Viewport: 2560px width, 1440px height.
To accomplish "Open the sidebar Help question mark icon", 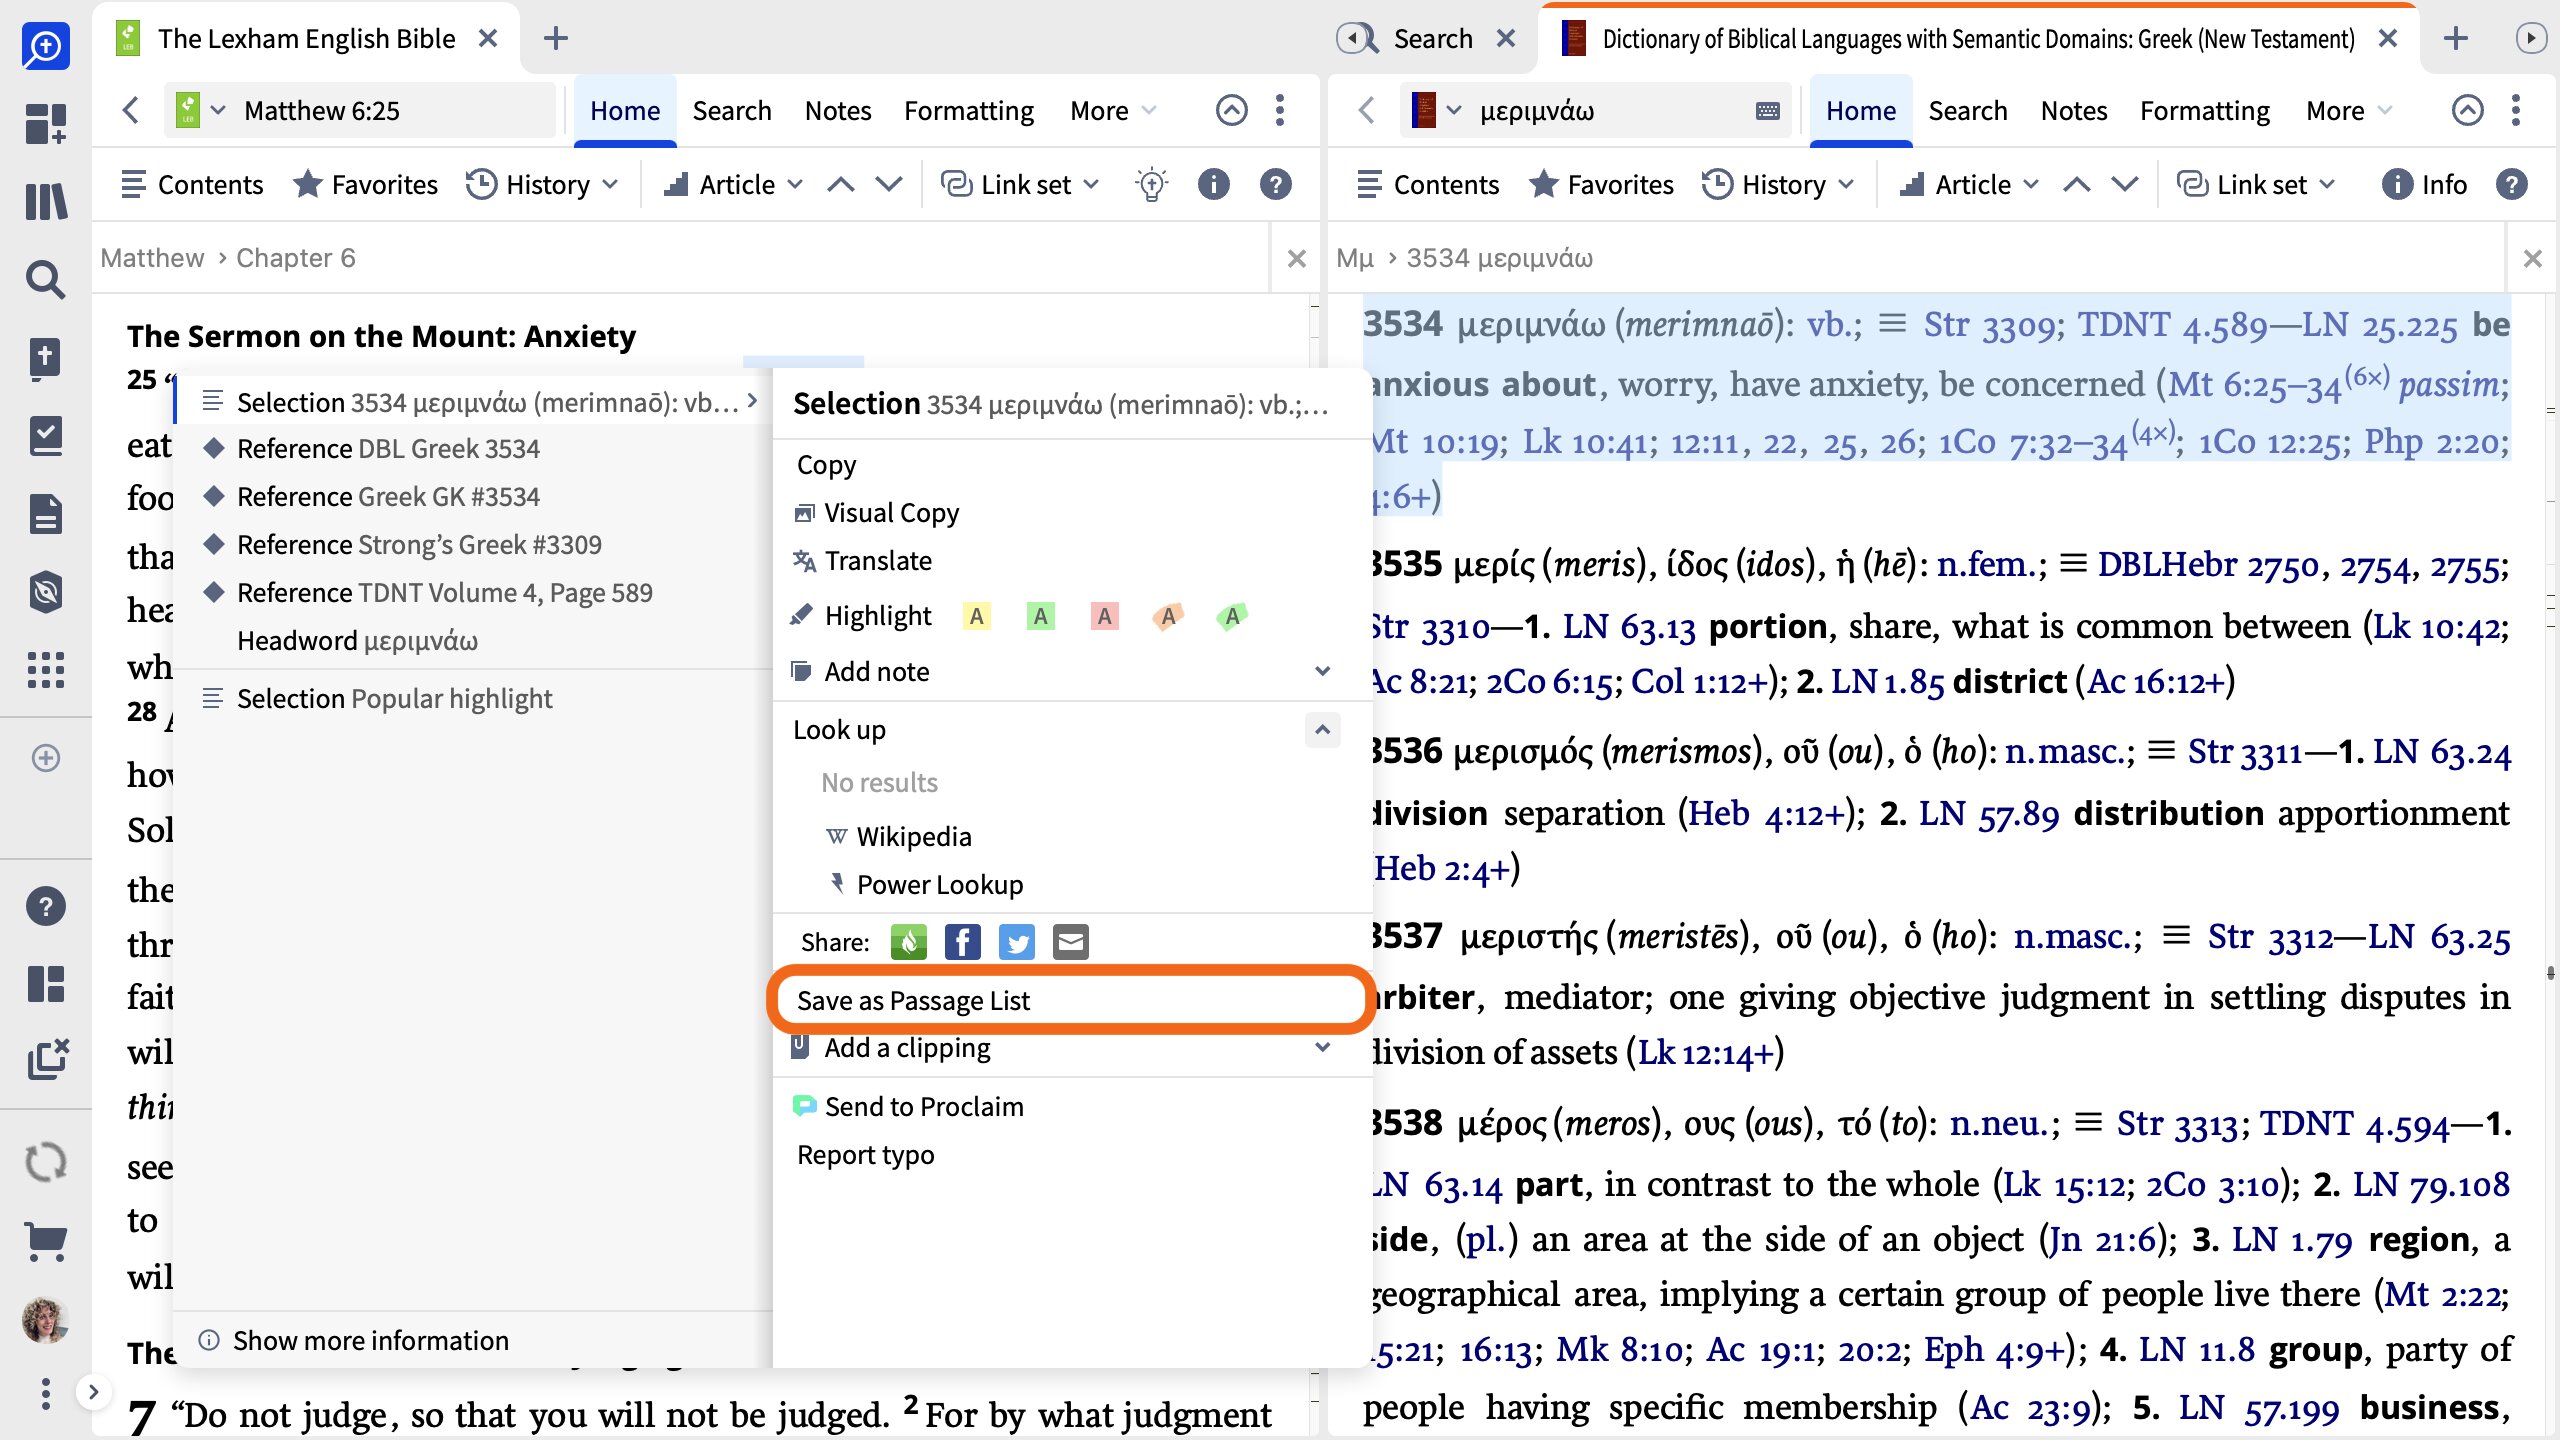I will point(46,906).
